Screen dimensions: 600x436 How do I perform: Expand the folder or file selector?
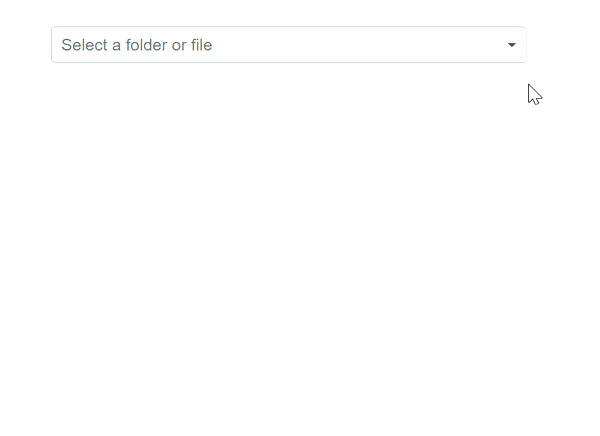pos(289,45)
